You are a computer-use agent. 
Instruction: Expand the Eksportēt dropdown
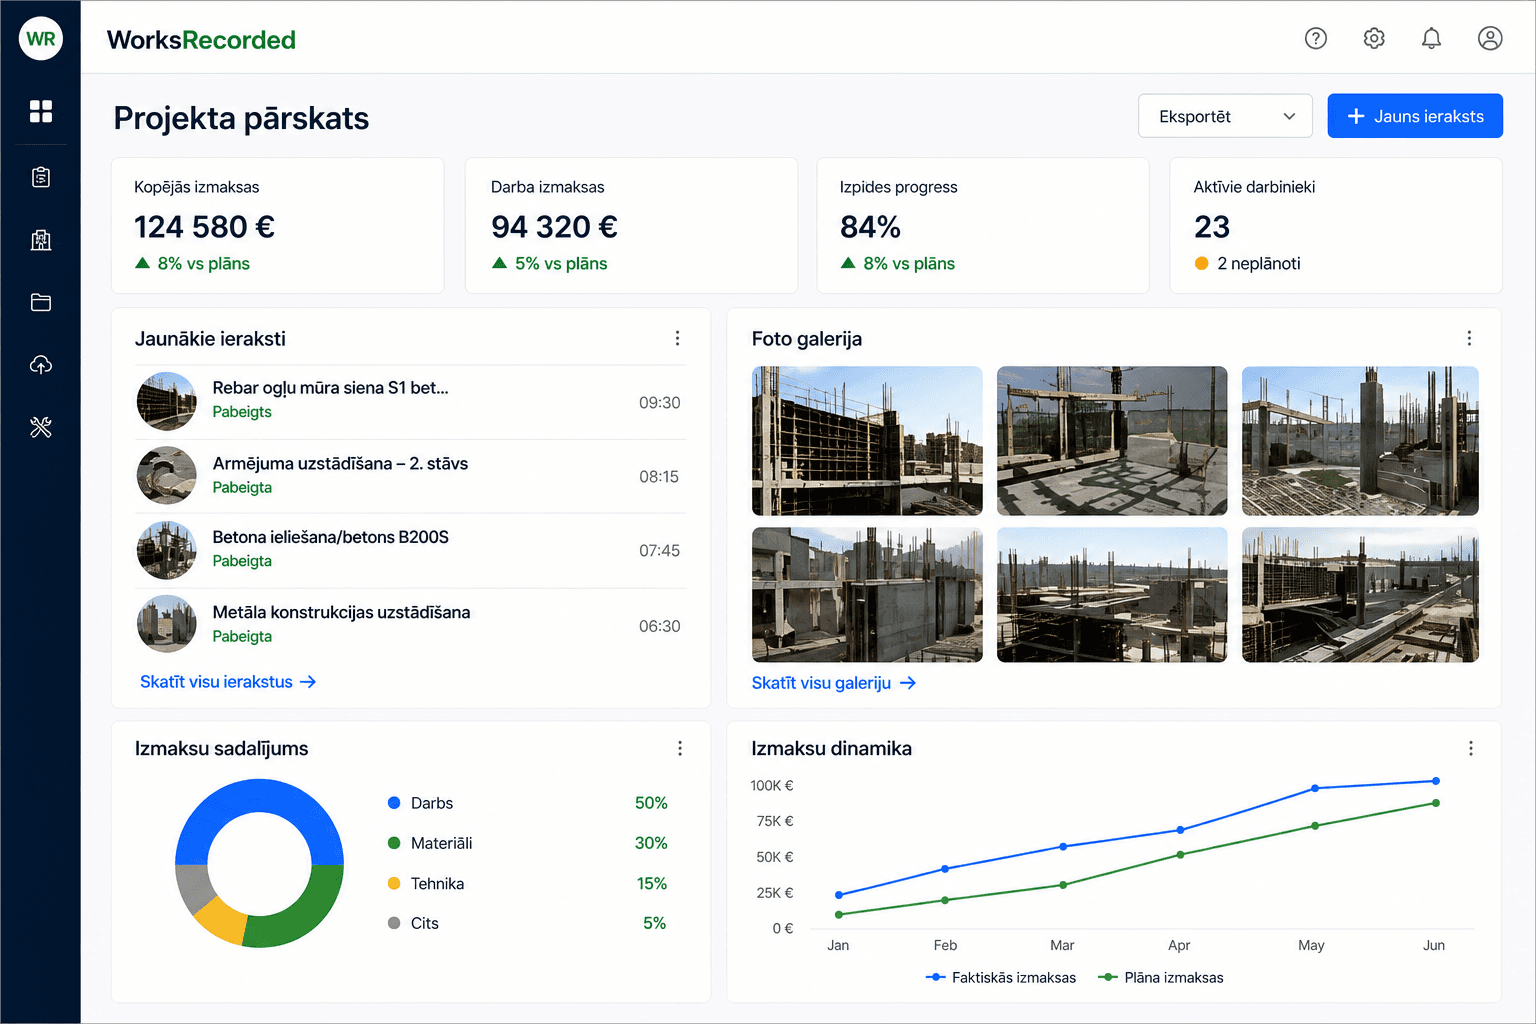[1225, 116]
